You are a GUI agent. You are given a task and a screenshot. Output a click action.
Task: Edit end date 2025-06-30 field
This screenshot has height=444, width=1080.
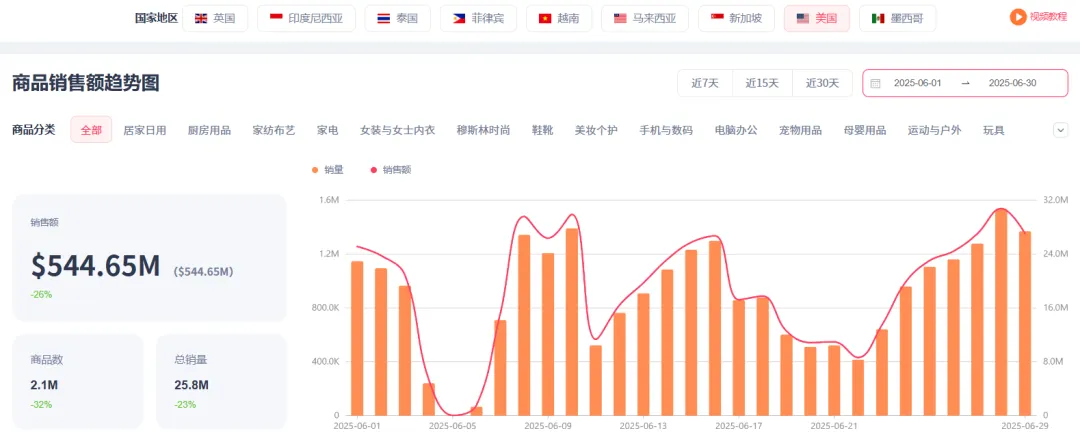(1012, 83)
